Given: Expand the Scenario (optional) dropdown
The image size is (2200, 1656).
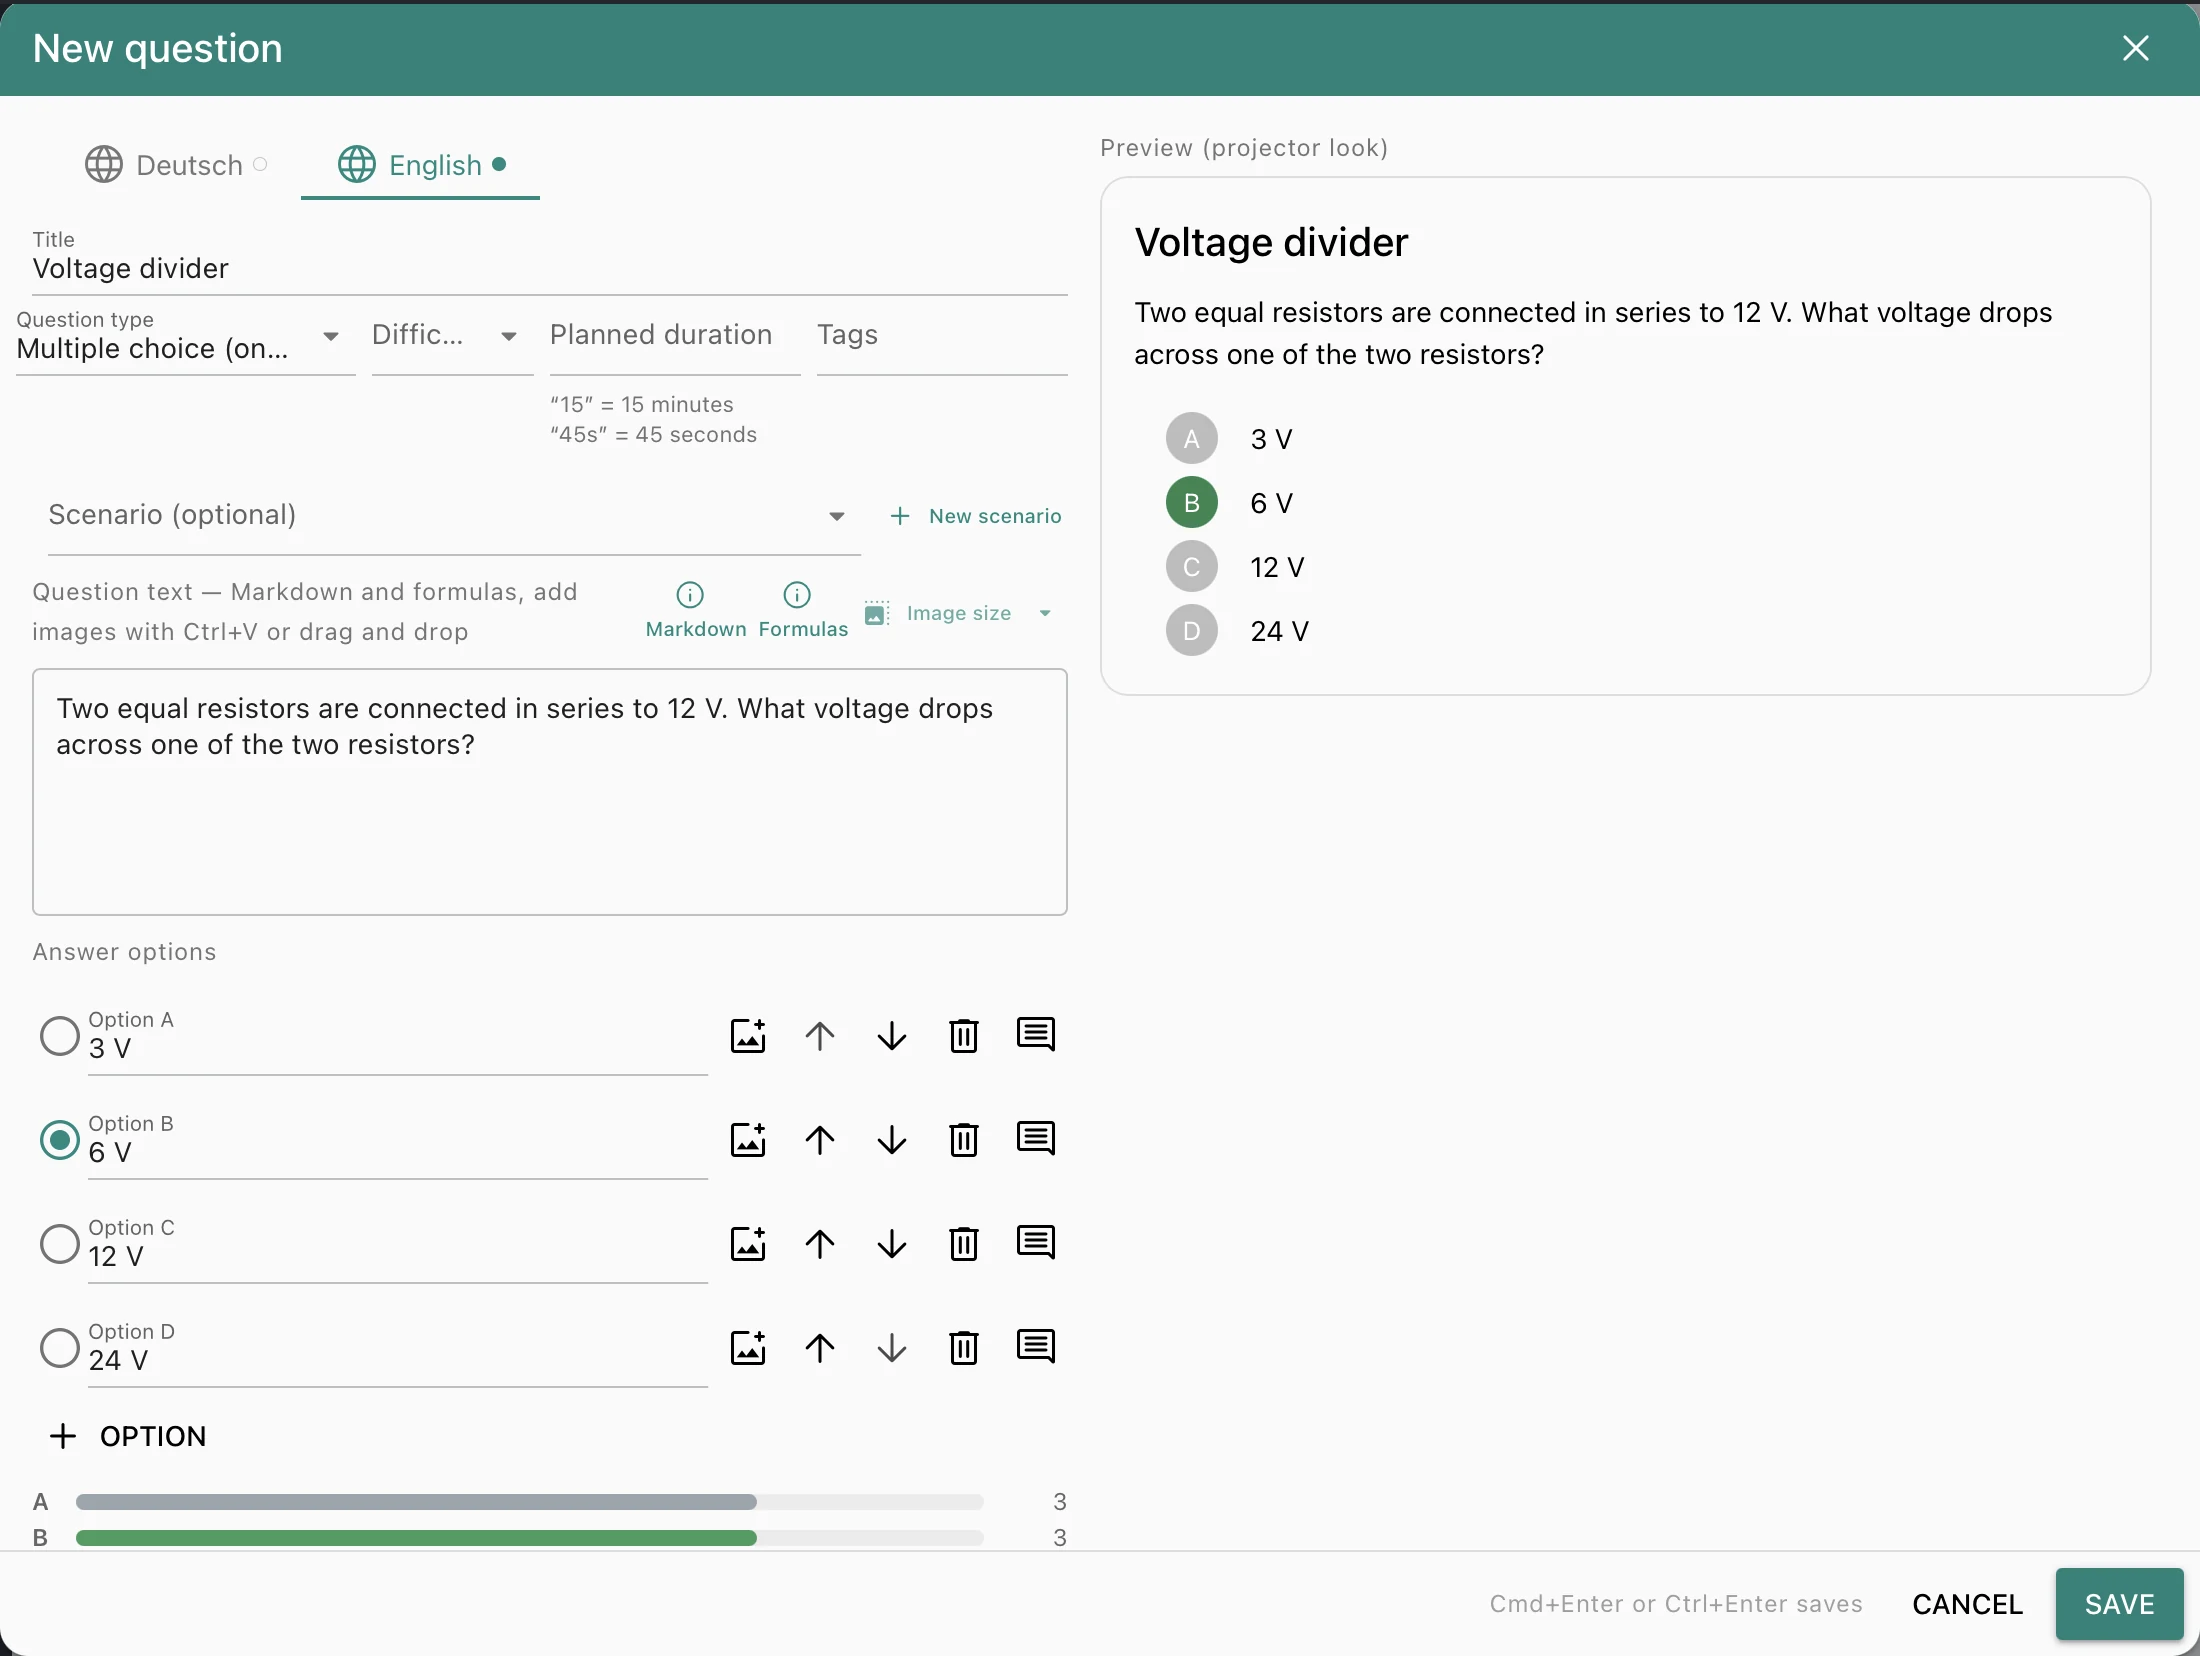Looking at the screenshot, I should point(454,516).
